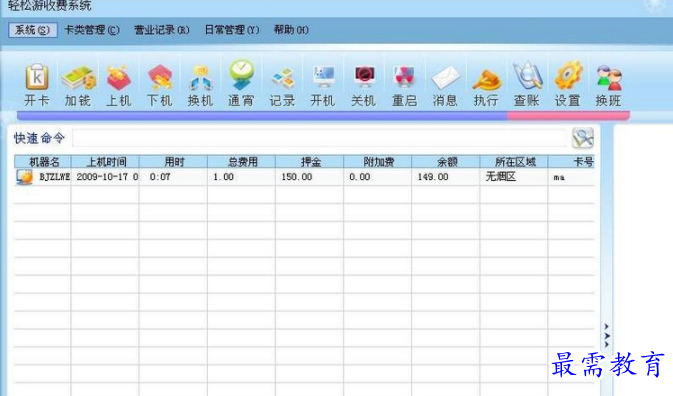Viewport: 673px width, 396px height.
Task: Click the 关机 shutdown icon
Action: click(364, 77)
